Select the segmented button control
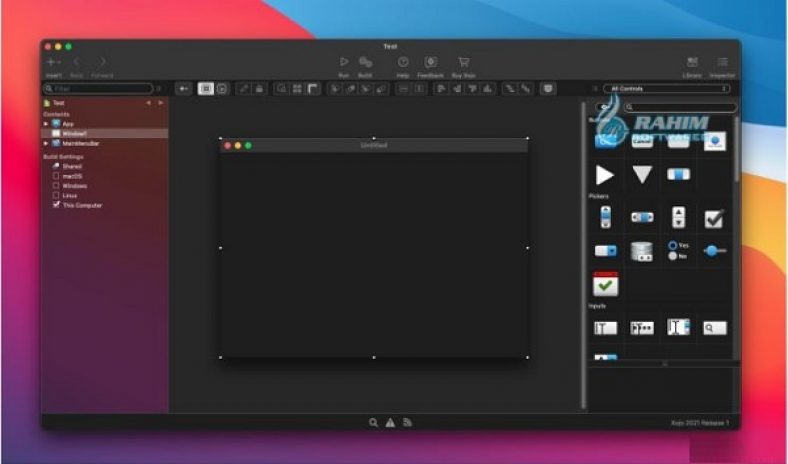The image size is (788, 464). pos(678,174)
